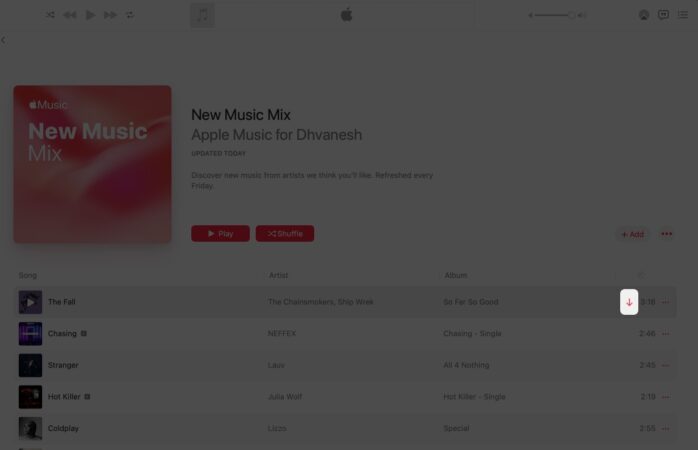Screen dimensions: 698x450
Task: Click the explicit badge next to Hot Killer
Action: (87, 397)
